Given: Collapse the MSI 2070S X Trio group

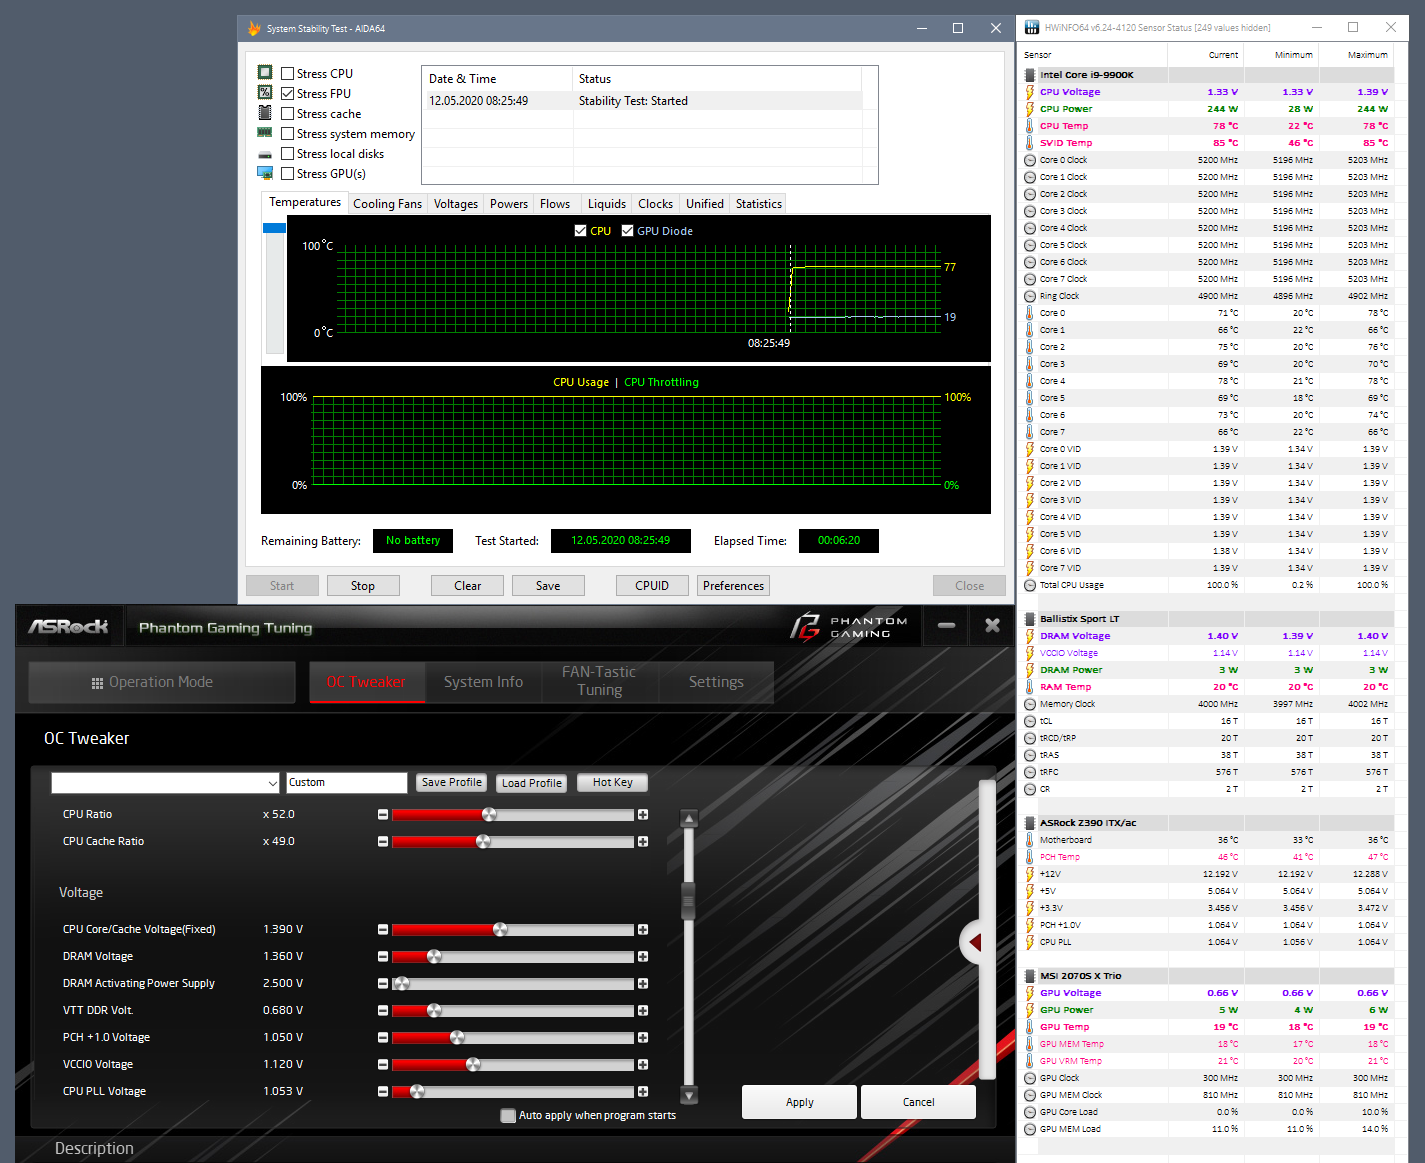Looking at the screenshot, I should pyautogui.click(x=1030, y=976).
